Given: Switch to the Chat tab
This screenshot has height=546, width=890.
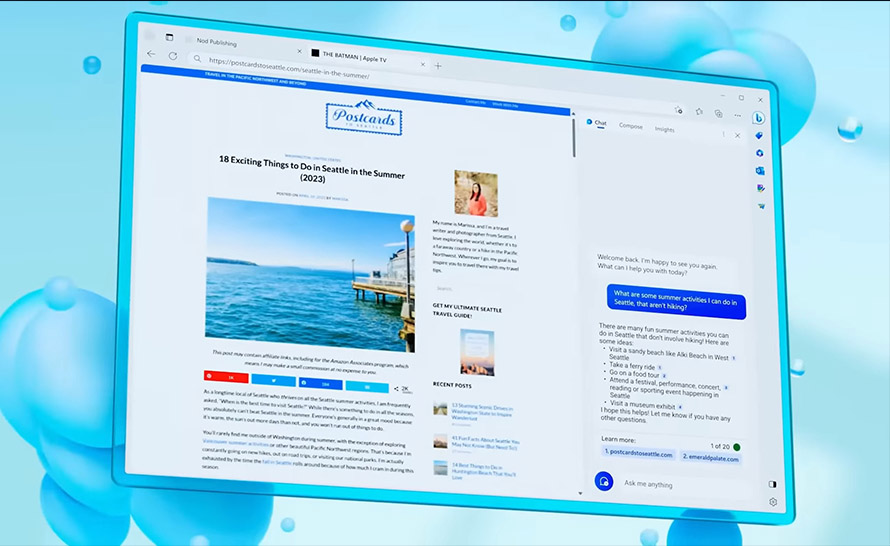Looking at the screenshot, I should click(597, 123).
